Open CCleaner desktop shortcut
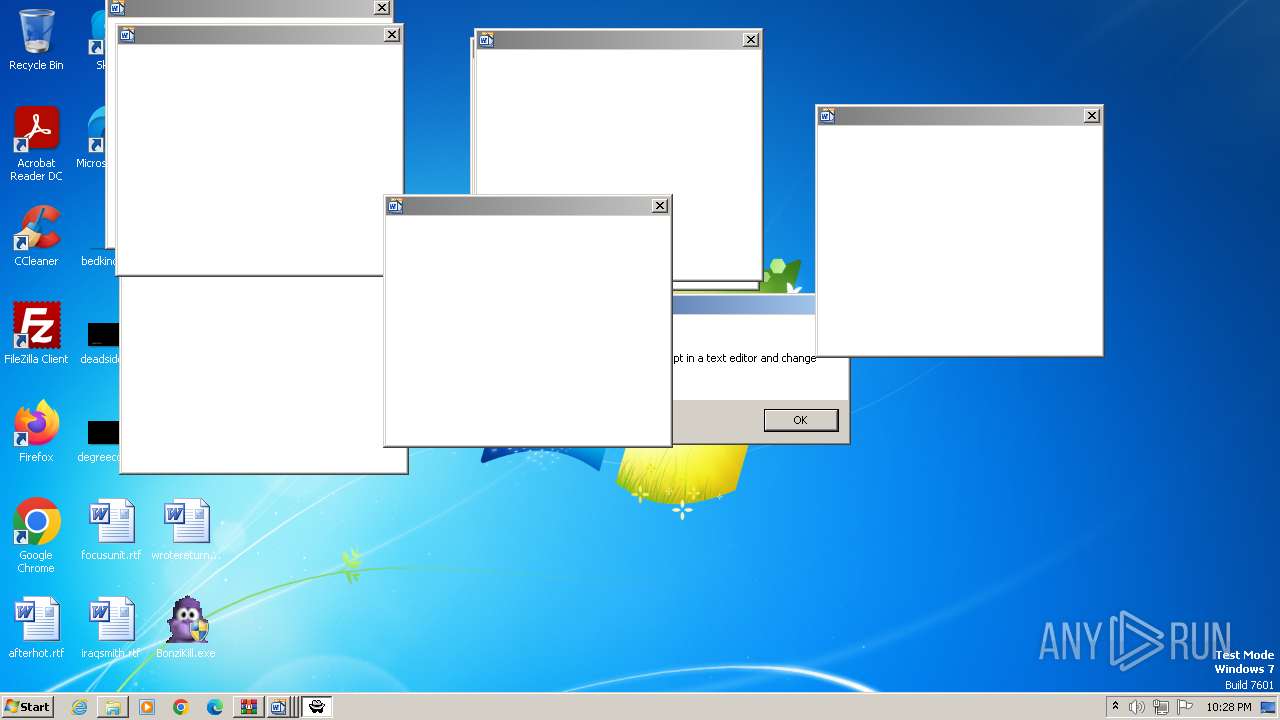 click(x=36, y=236)
